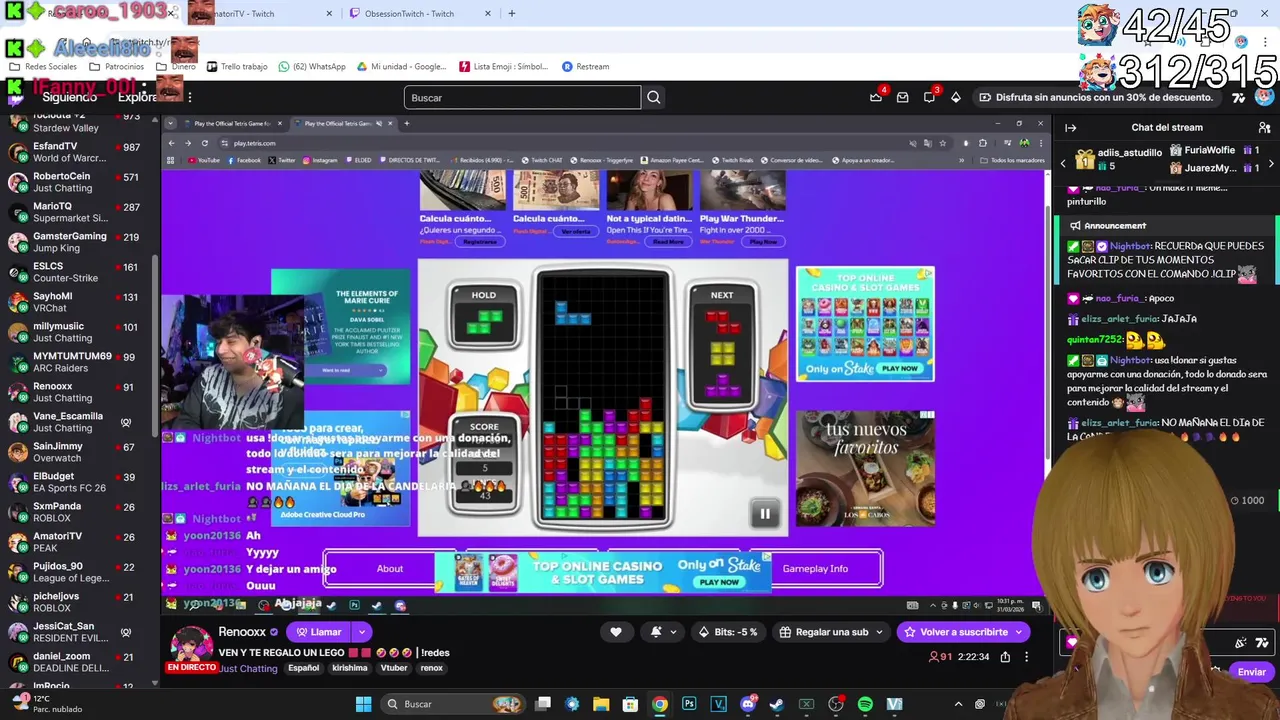Open Microsoft Store from the taskbar
The image size is (1280, 720).
click(x=630, y=704)
